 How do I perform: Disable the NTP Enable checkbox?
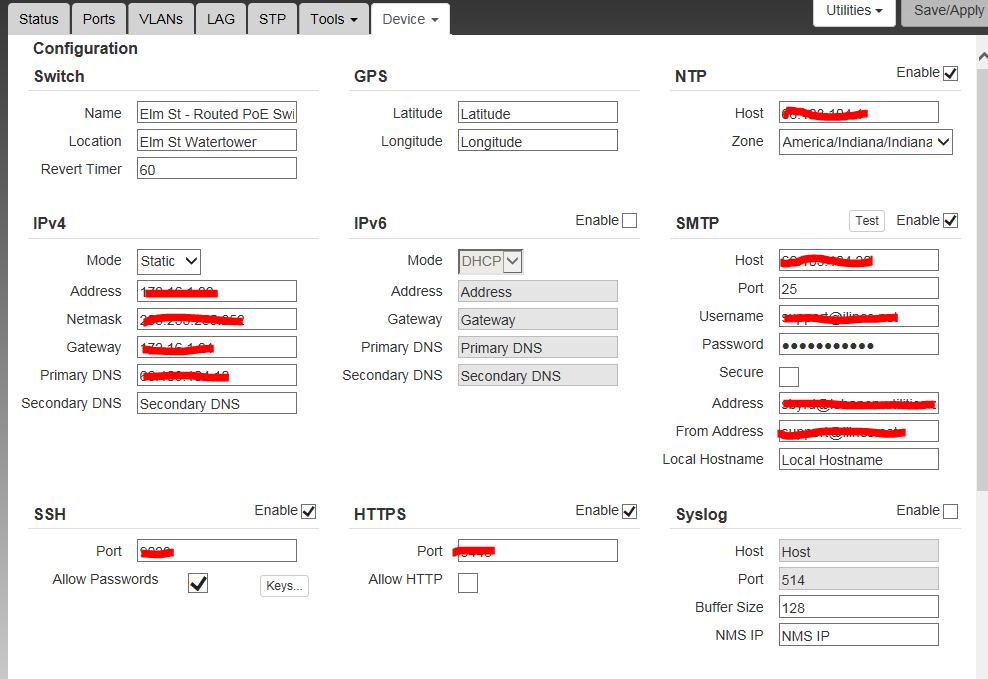click(950, 73)
